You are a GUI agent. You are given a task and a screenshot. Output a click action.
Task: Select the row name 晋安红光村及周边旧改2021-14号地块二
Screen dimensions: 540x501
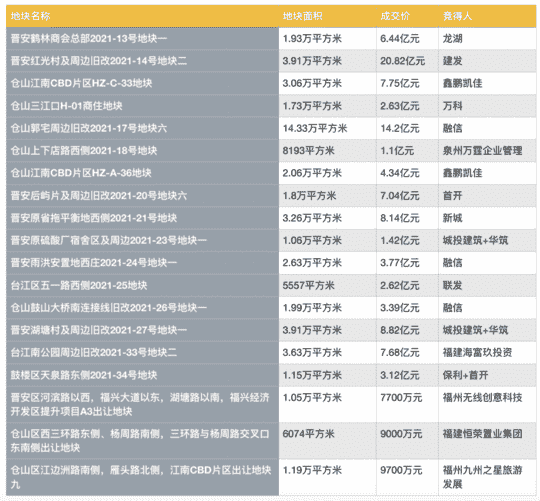click(142, 61)
